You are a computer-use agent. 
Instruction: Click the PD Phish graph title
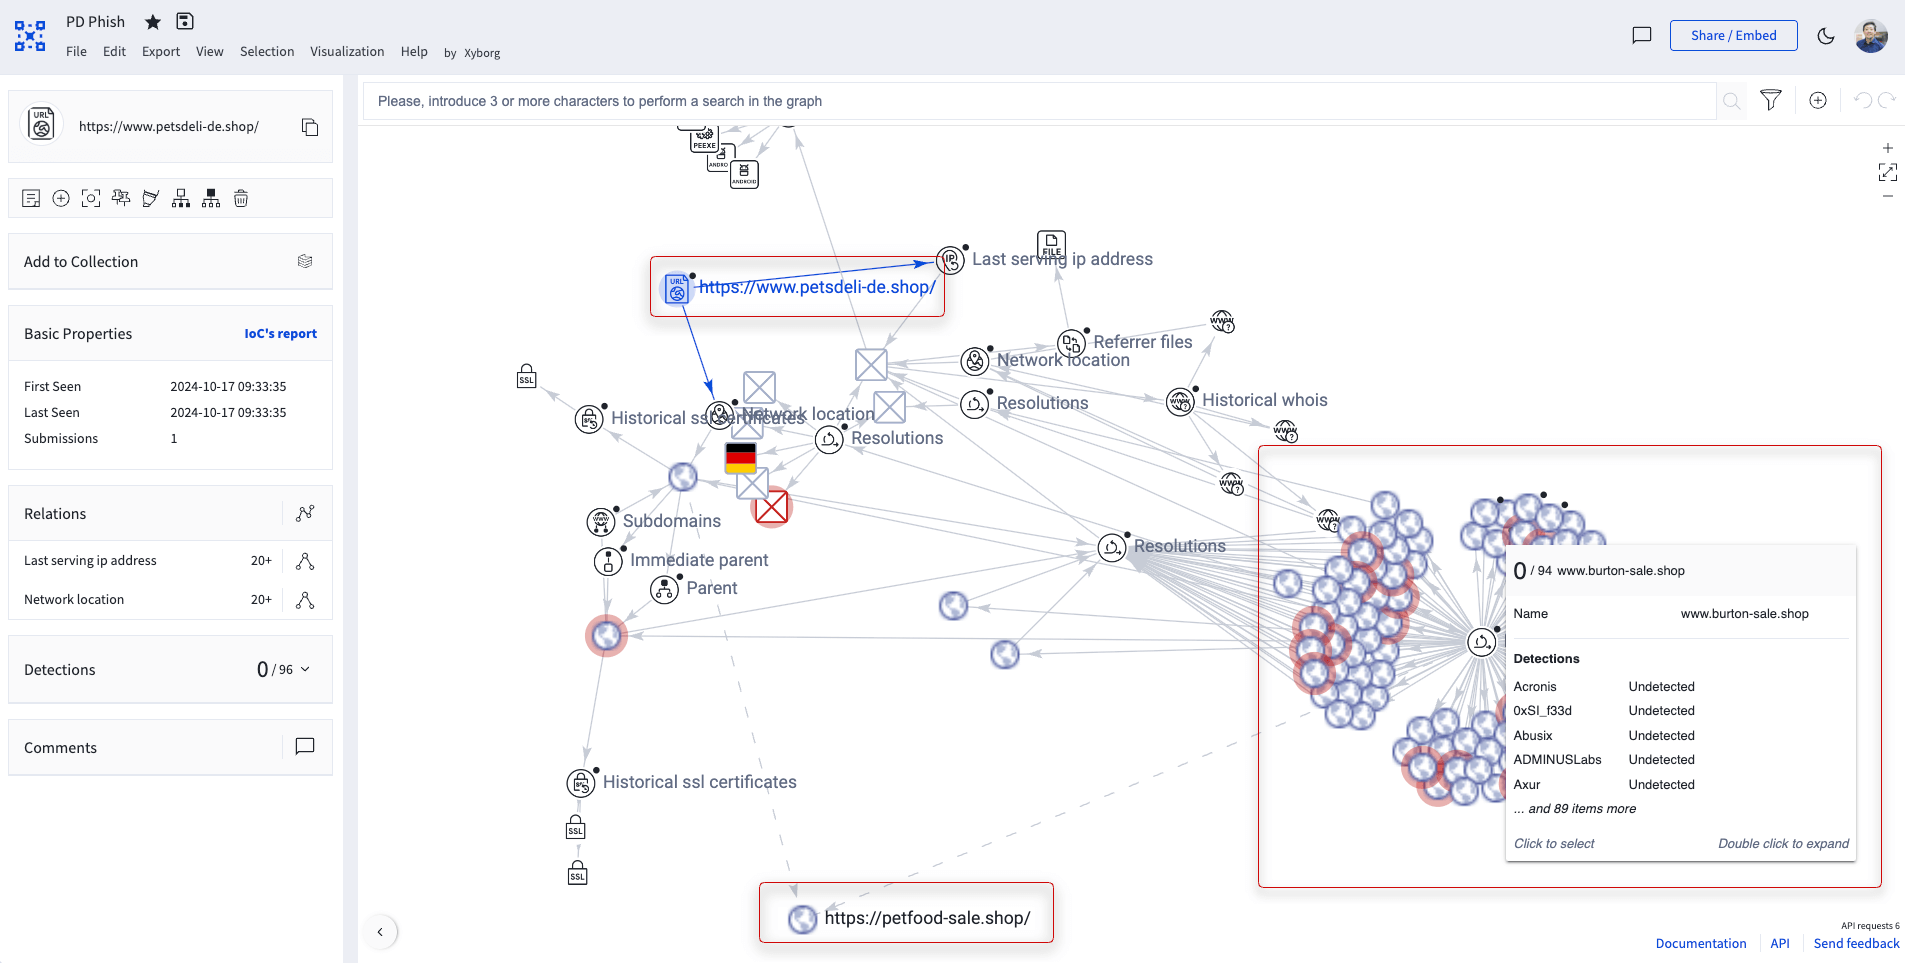point(96,22)
